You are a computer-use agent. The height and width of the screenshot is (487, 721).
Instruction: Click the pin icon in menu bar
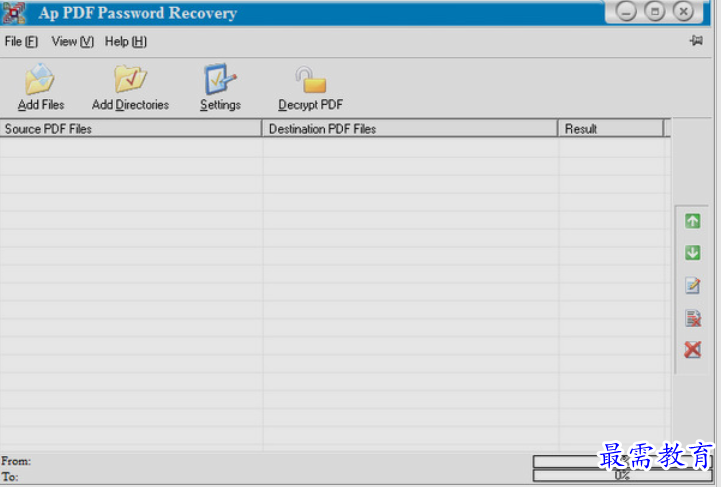coord(696,40)
